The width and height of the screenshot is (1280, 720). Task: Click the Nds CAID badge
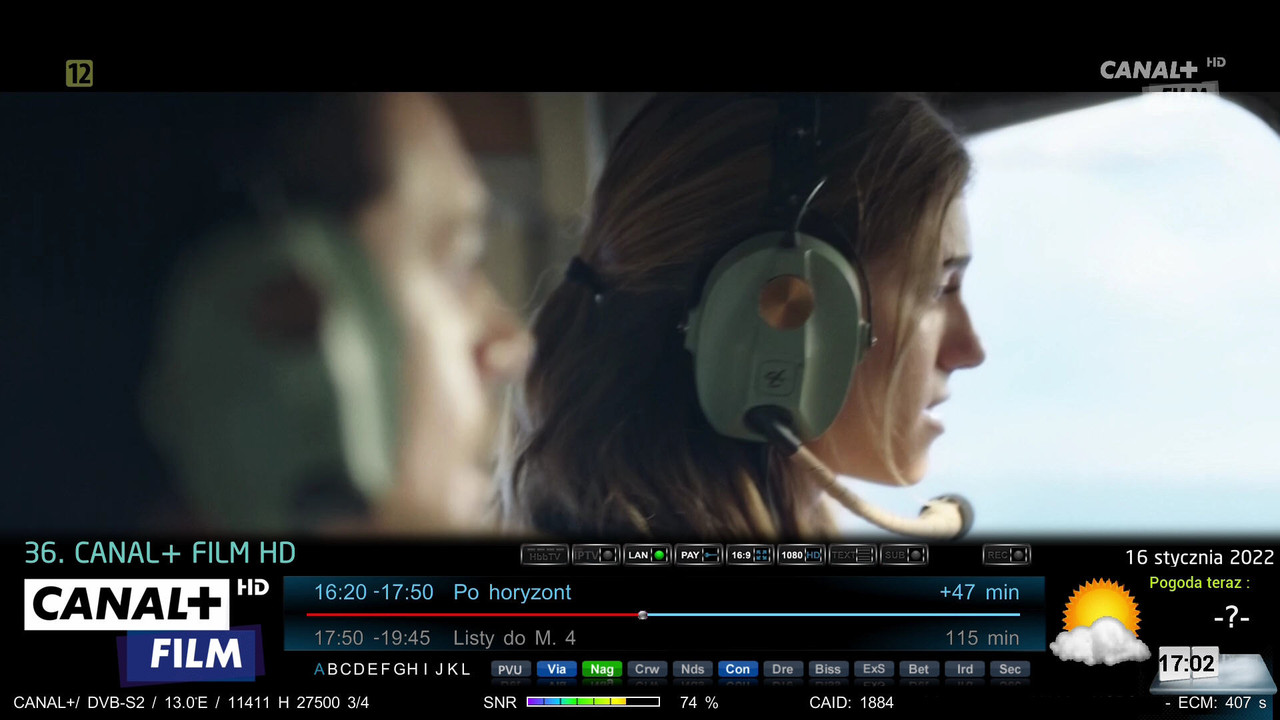[x=692, y=669]
